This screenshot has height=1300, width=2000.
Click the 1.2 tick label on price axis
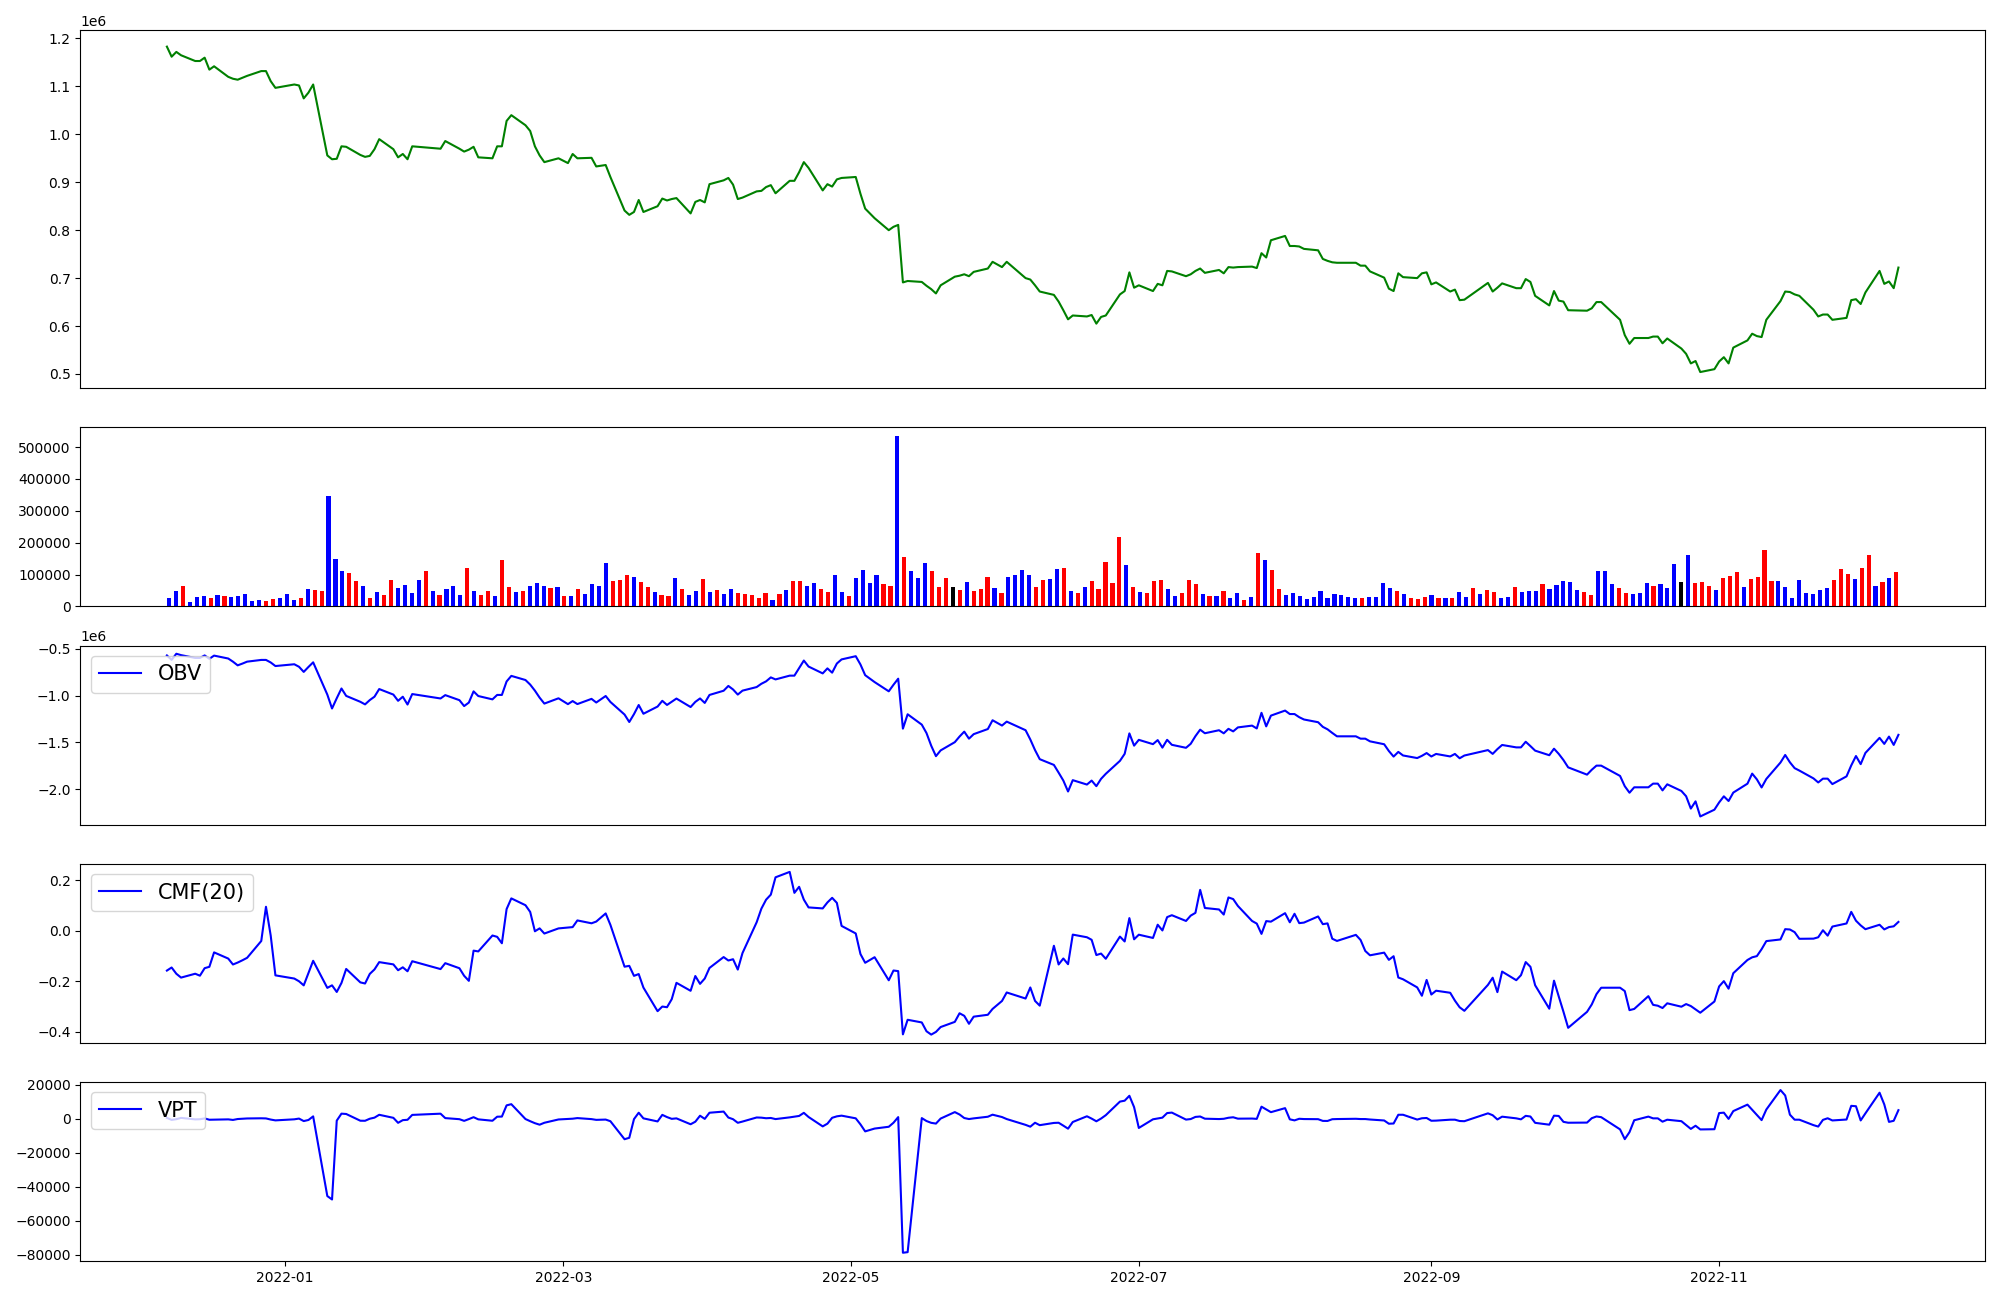point(59,39)
